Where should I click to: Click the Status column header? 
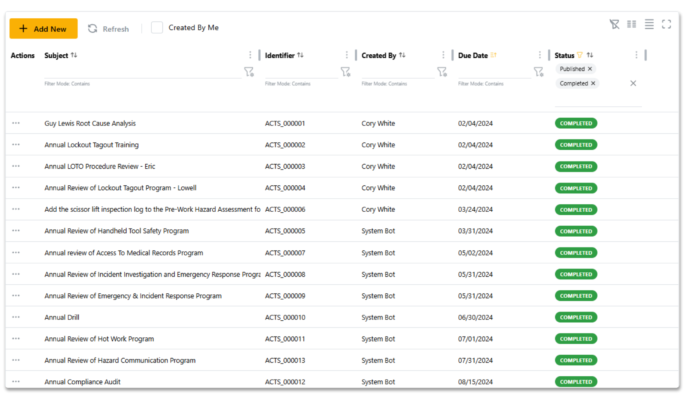[564, 55]
